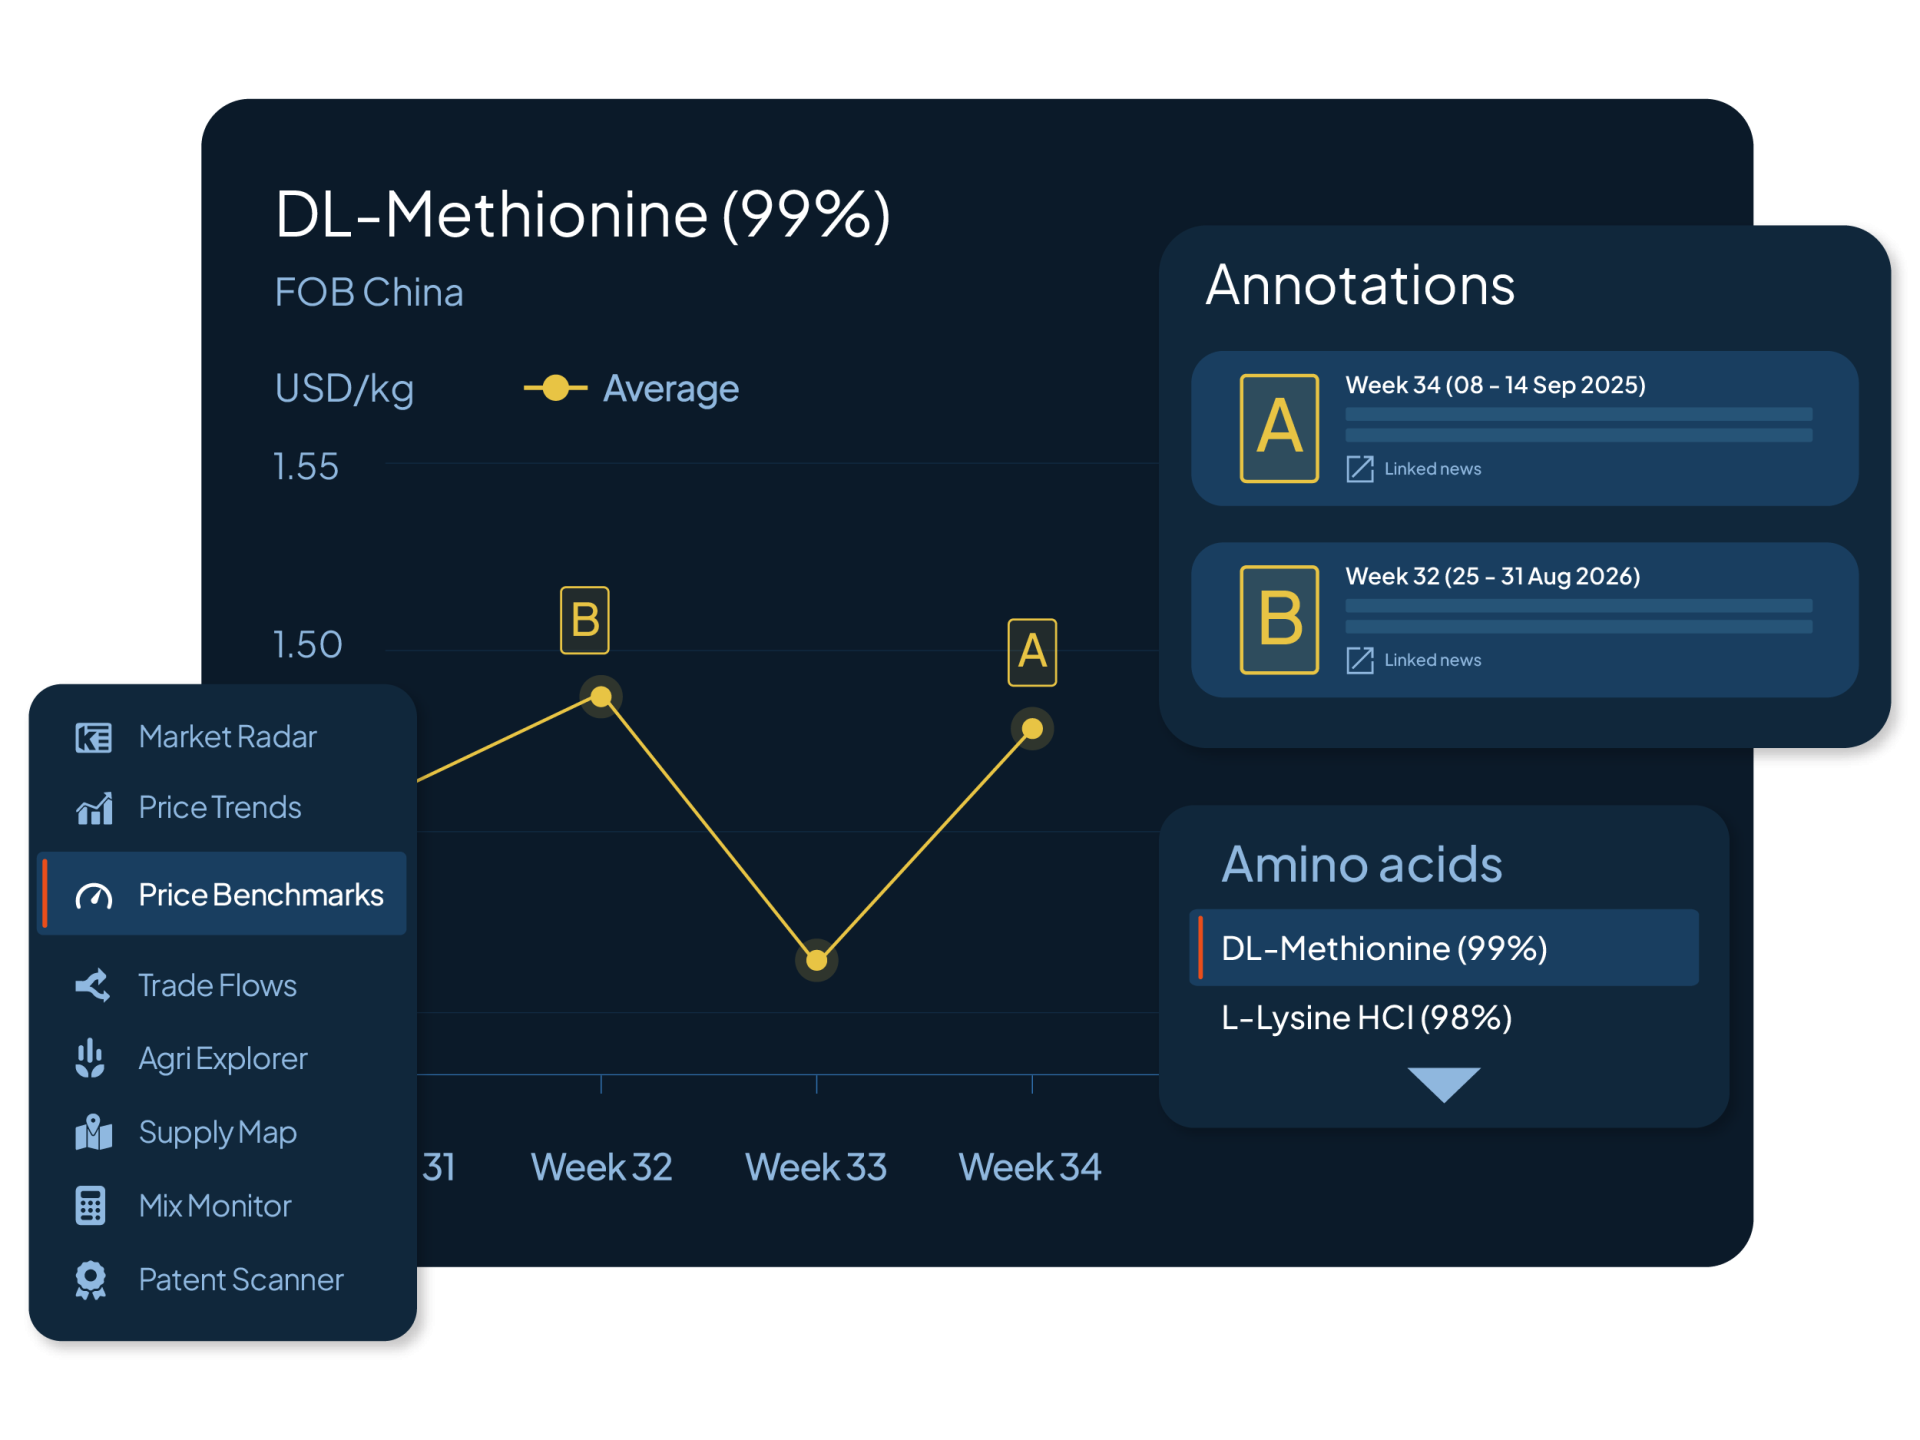Screen dimensions: 1920x1440
Task: Click the Agri Explorer plant icon
Action: 90,1058
